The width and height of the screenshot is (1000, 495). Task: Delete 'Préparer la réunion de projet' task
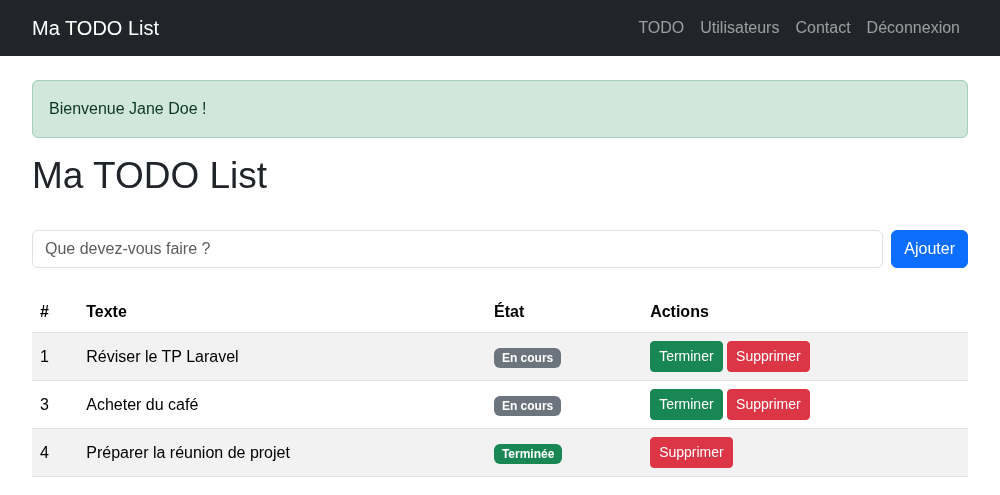click(x=691, y=452)
